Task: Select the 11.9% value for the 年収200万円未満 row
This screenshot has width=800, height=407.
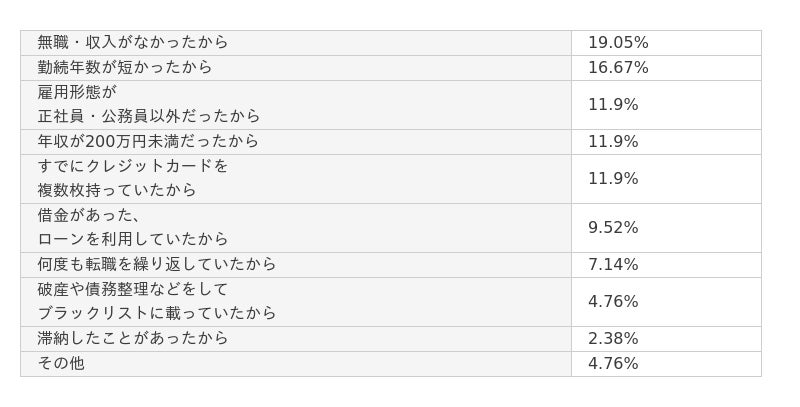Action: (x=613, y=142)
